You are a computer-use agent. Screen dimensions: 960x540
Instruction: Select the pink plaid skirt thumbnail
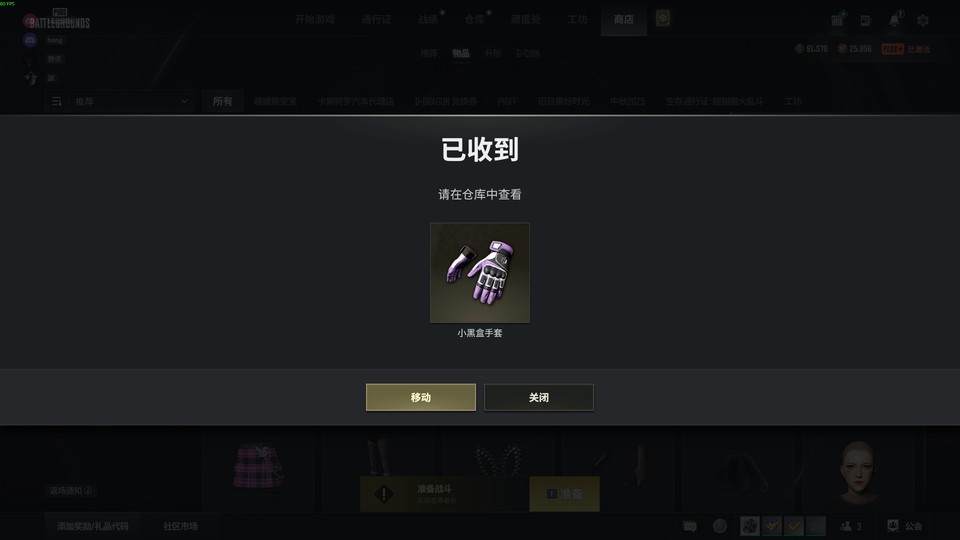pos(258,467)
